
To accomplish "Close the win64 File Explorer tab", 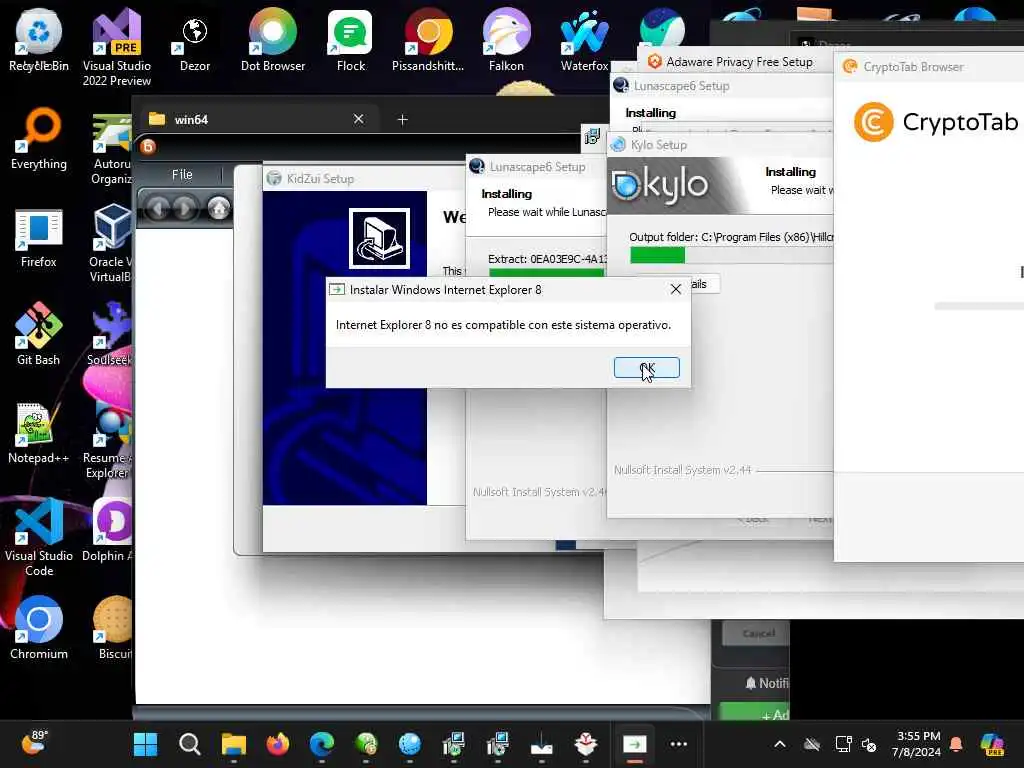I will pyautogui.click(x=359, y=119).
